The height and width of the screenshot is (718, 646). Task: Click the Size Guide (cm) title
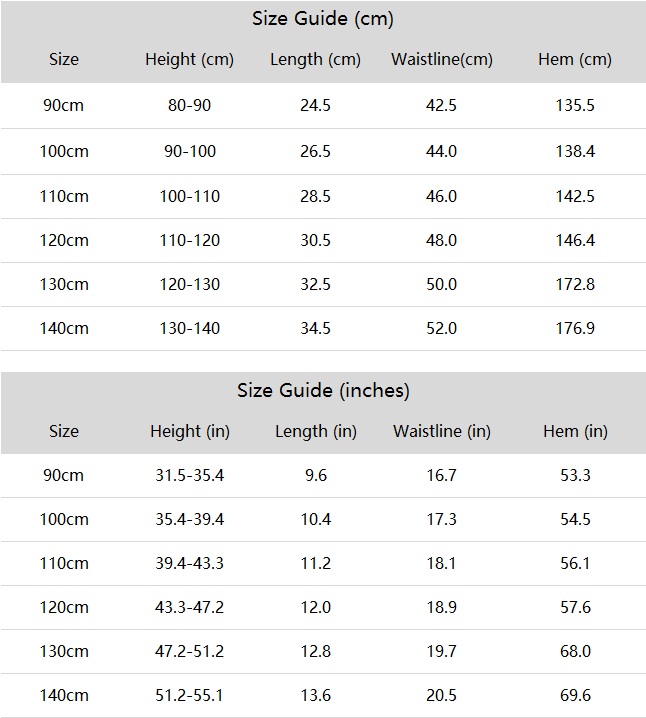(x=323, y=19)
